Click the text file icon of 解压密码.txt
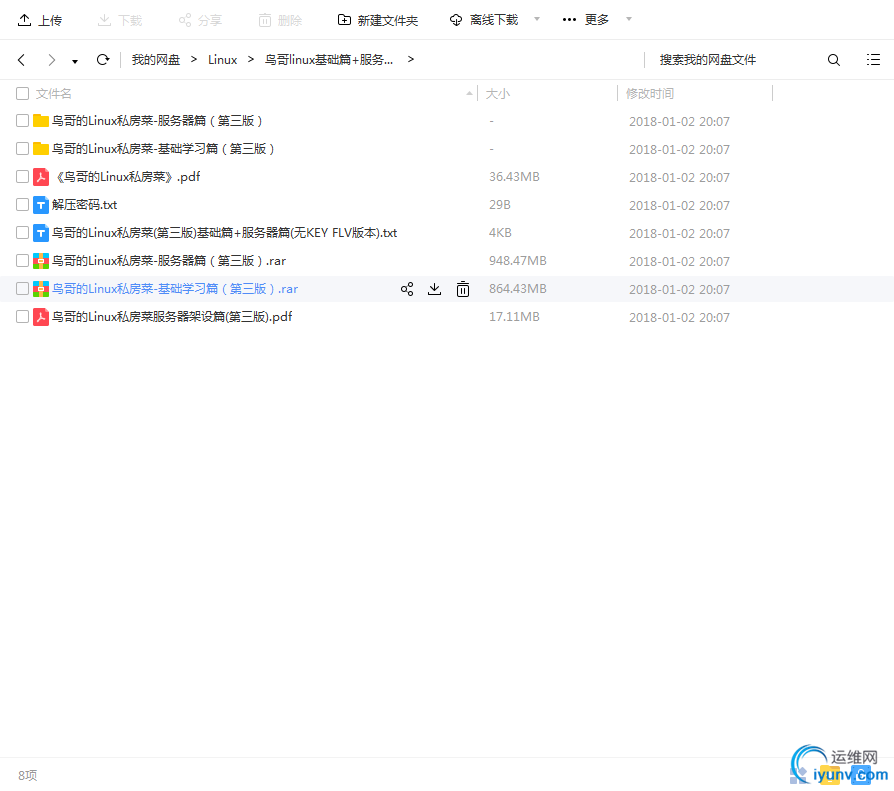The image size is (894, 791). coord(40,205)
